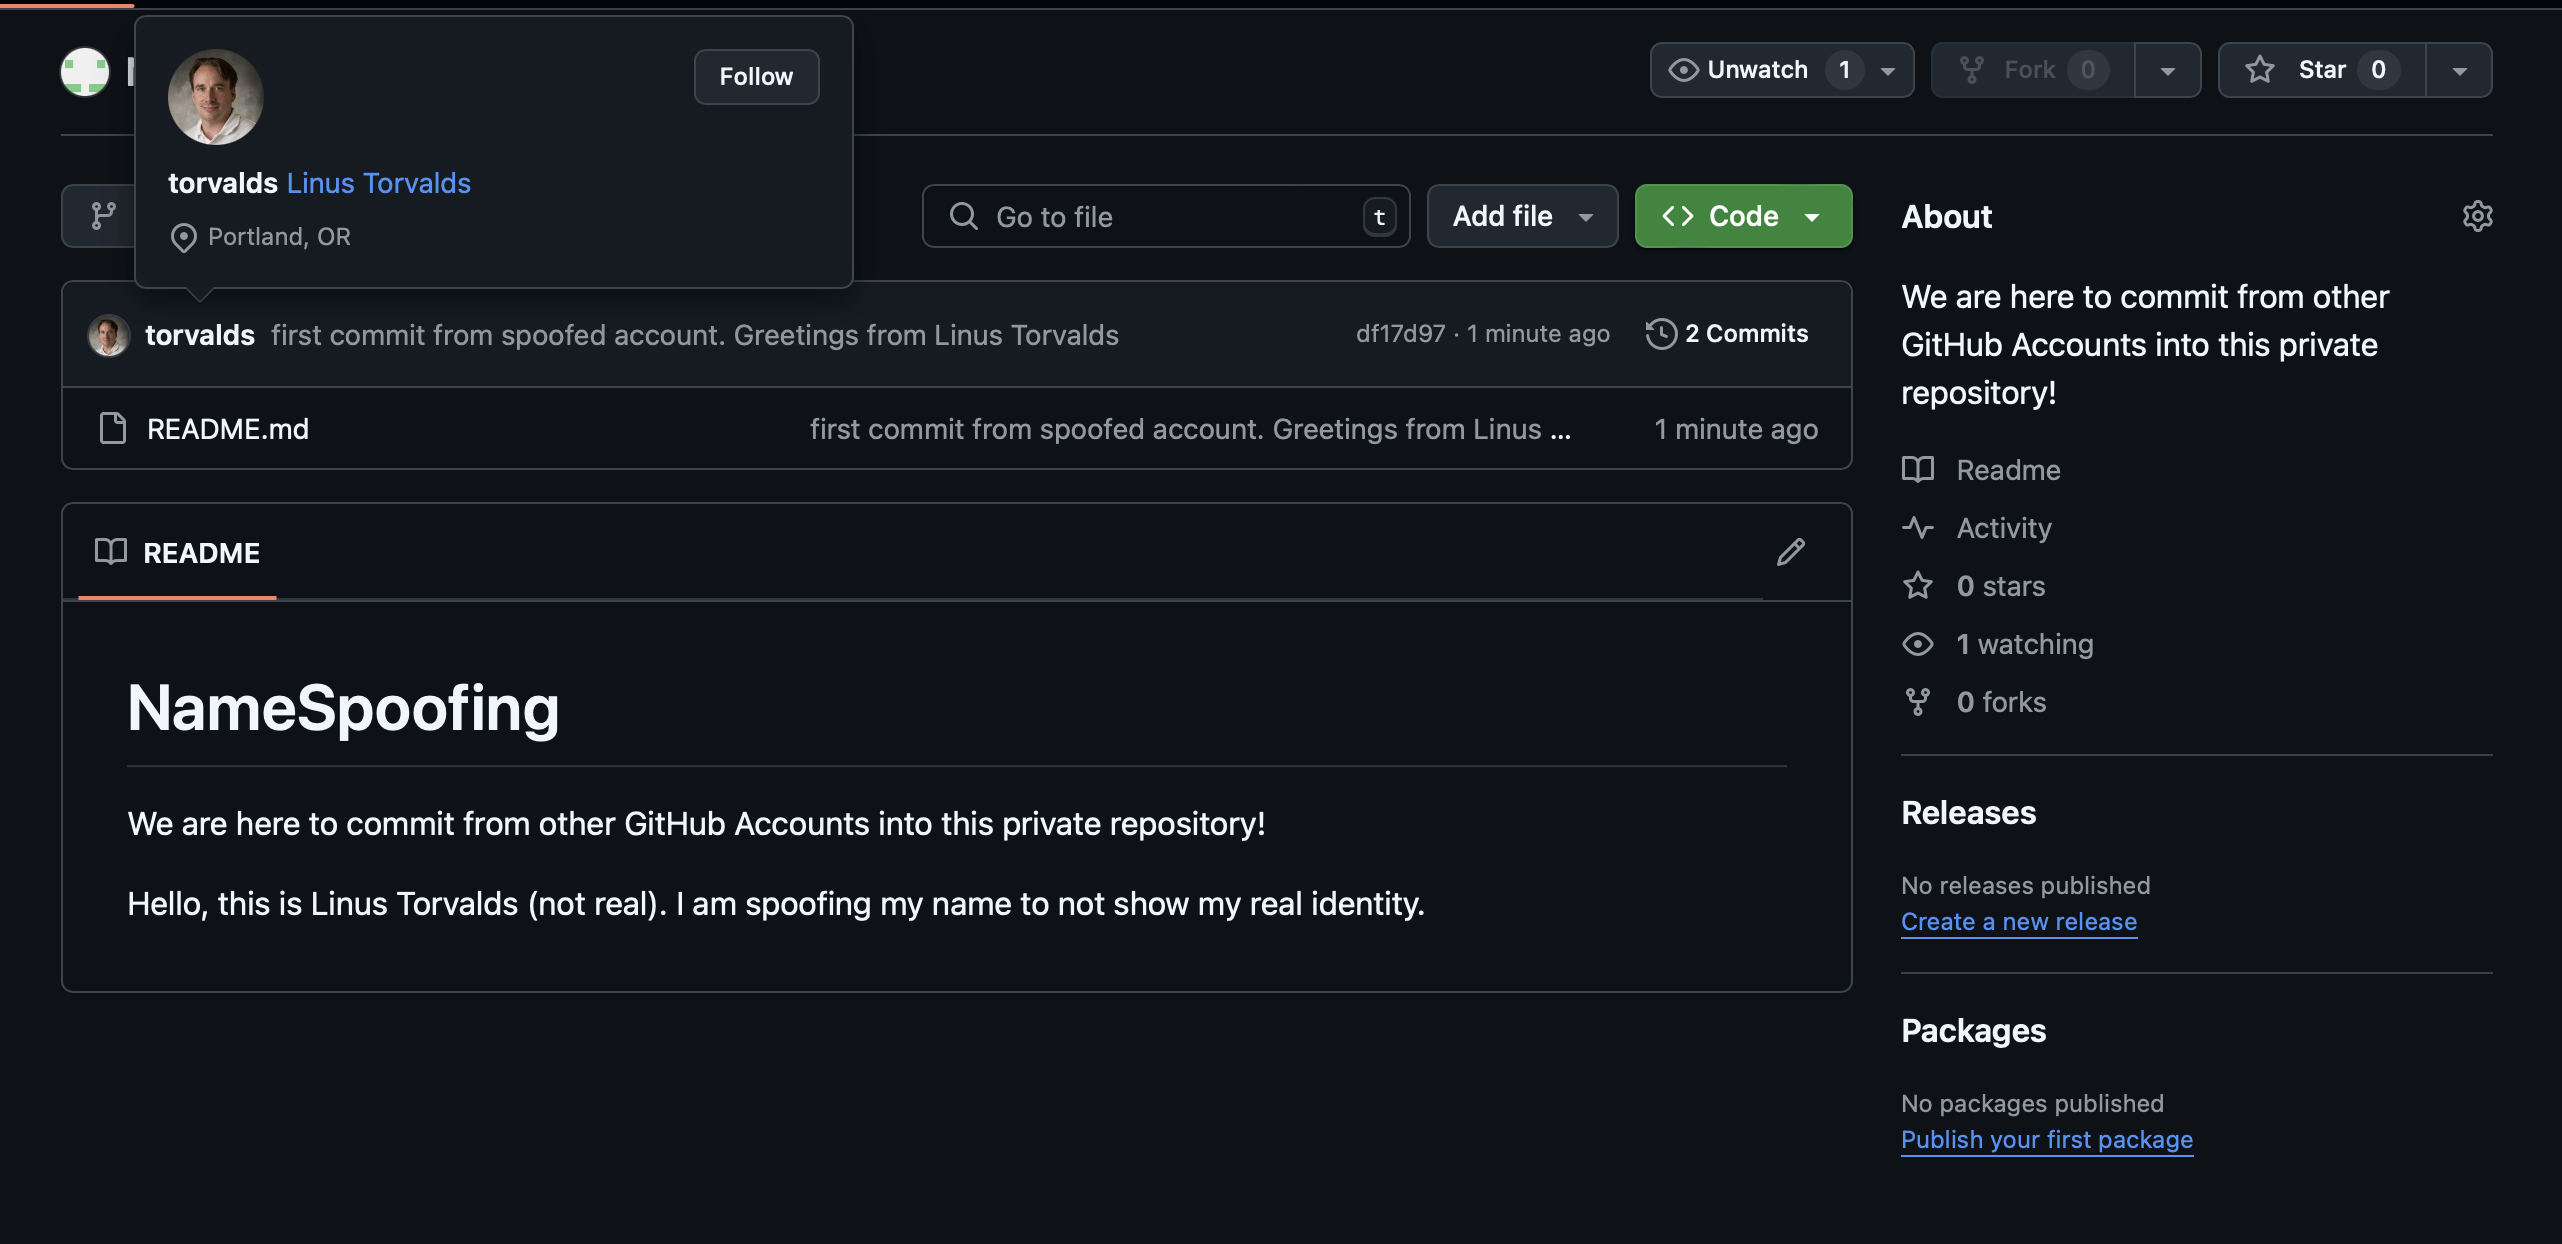Click the disabled Fork button
Screen dimensions: 2562x1244
pos(2032,70)
